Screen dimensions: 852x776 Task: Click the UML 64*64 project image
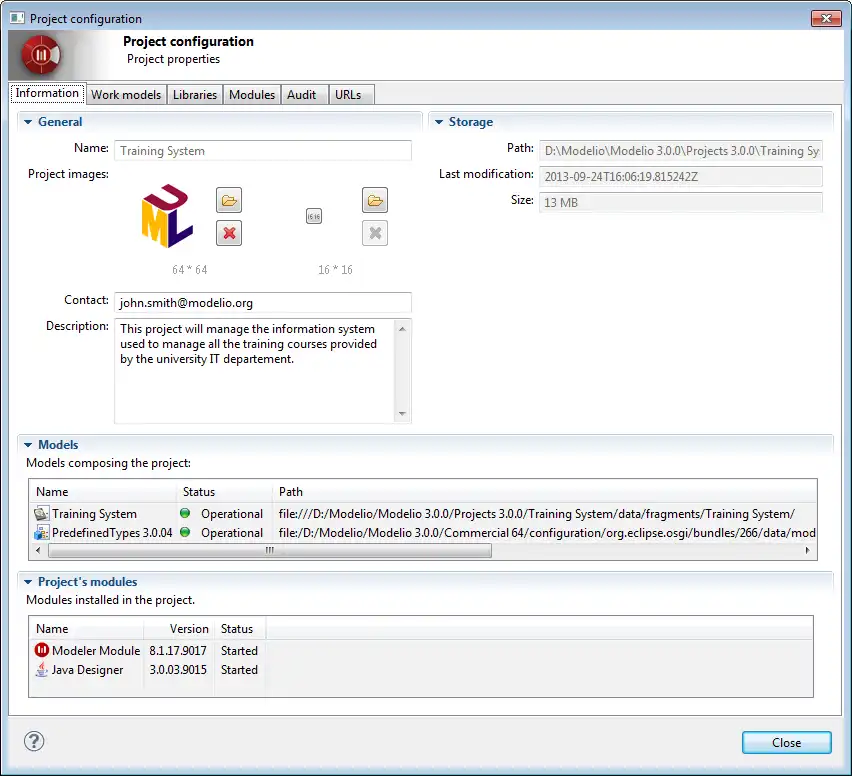point(167,216)
